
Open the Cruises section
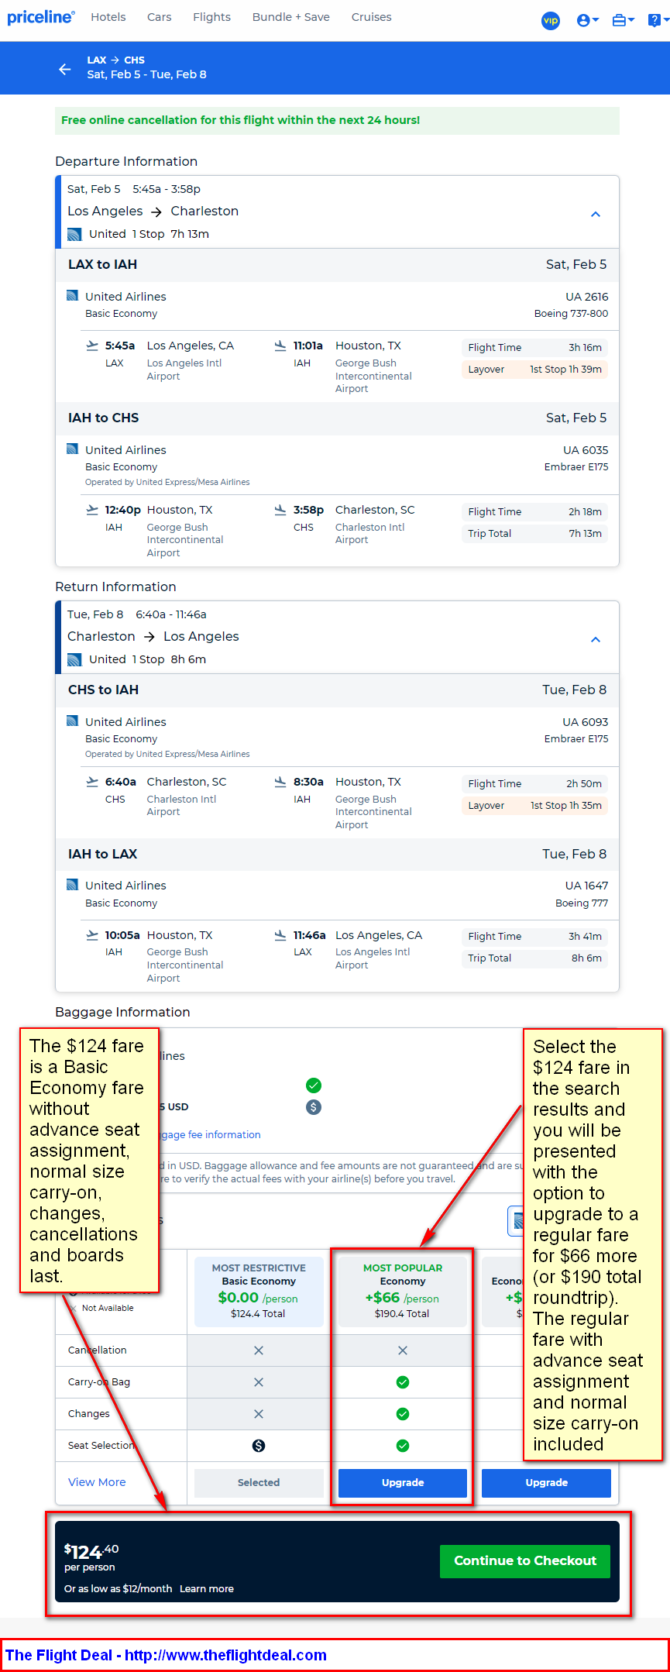(x=371, y=17)
